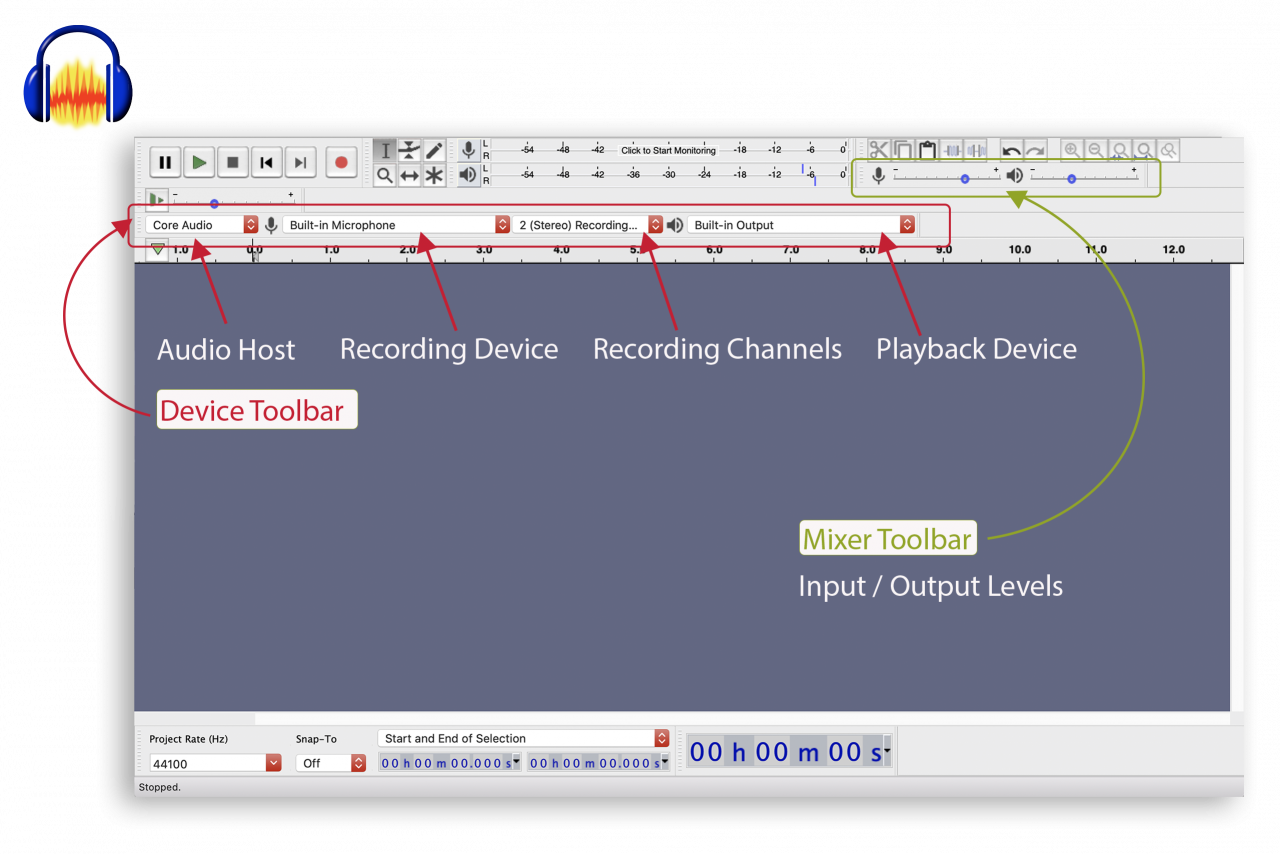This screenshot has width=1280, height=854.
Task: Pick the Draw tool
Action: point(433,149)
